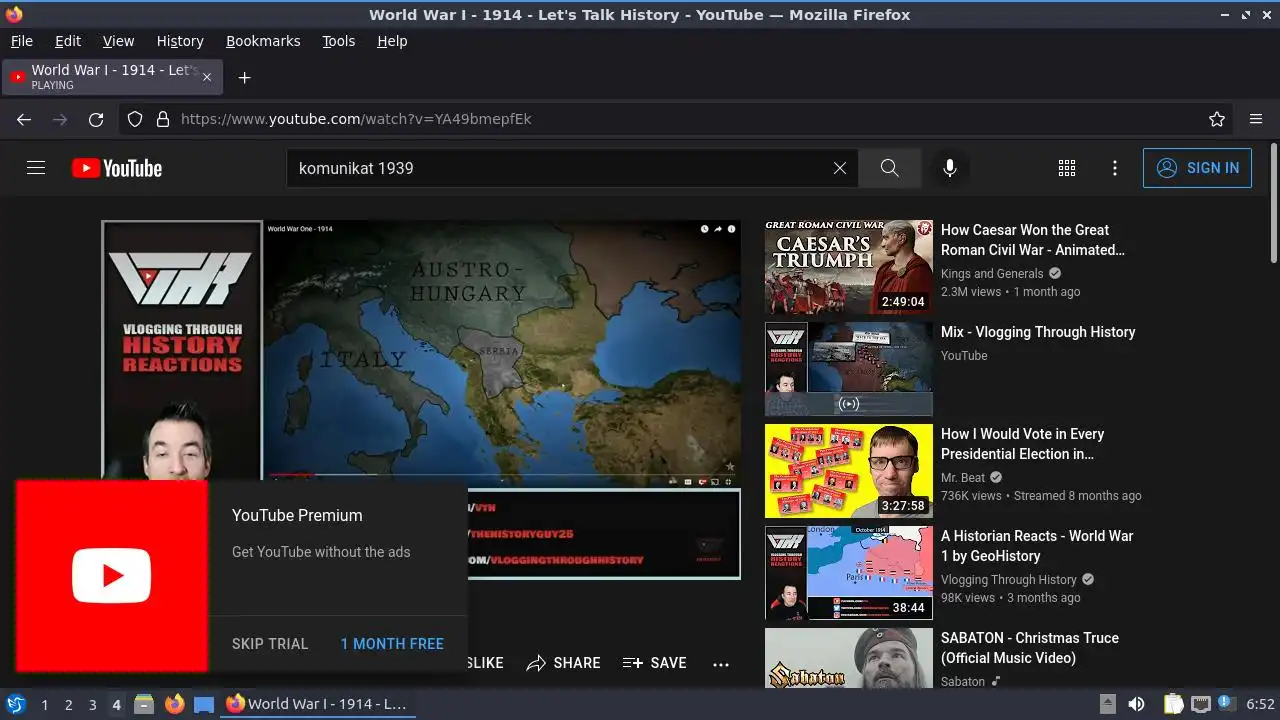
Task: Run search with magnifier button
Action: [890, 168]
